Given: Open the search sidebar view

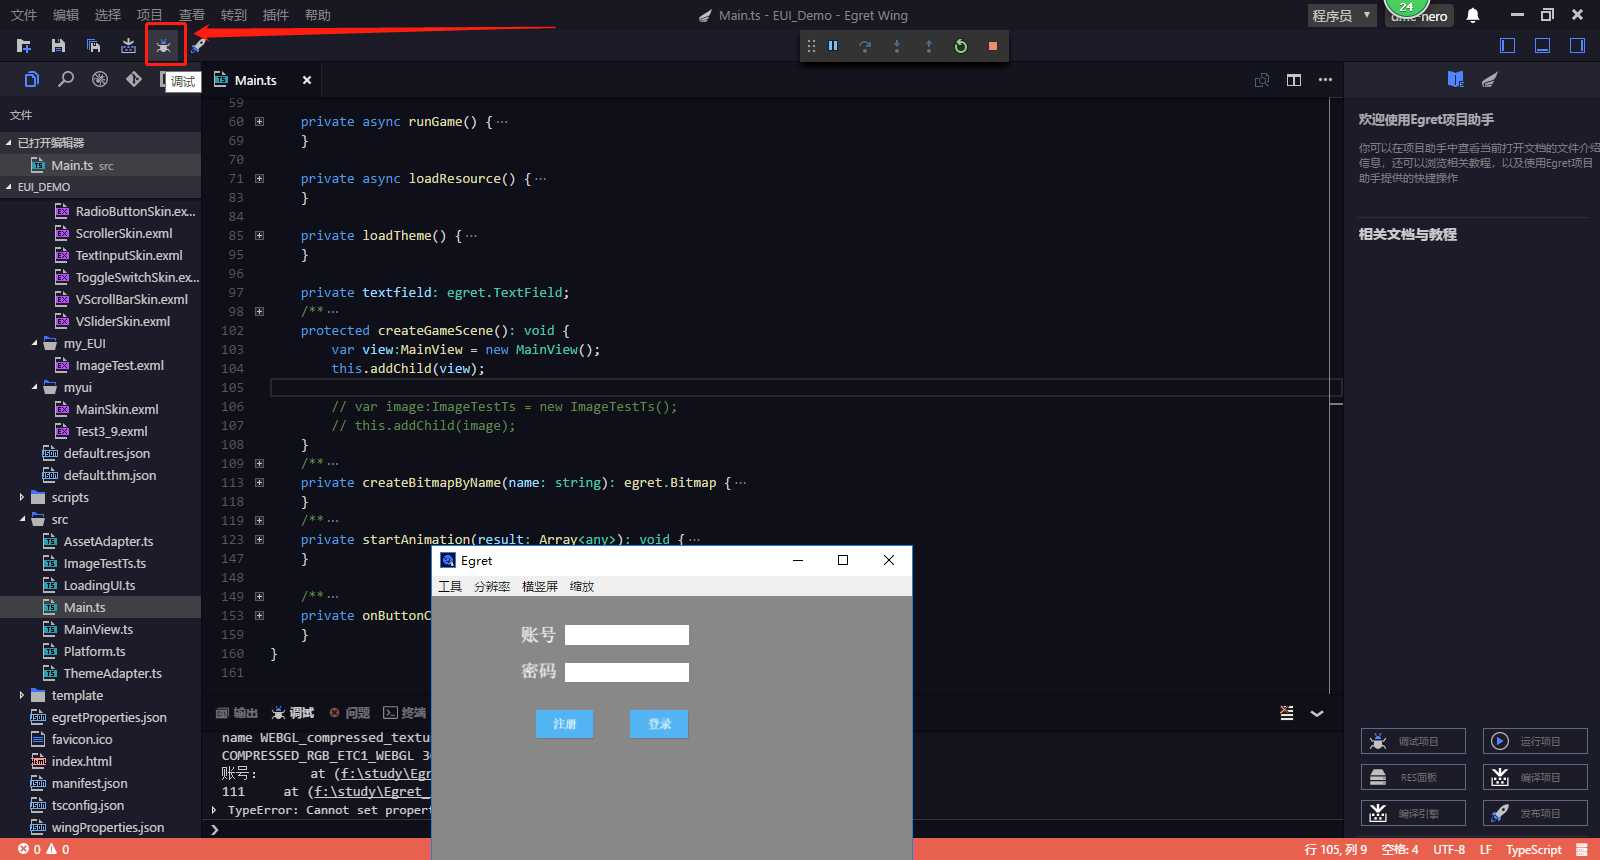Looking at the screenshot, I should coord(66,79).
